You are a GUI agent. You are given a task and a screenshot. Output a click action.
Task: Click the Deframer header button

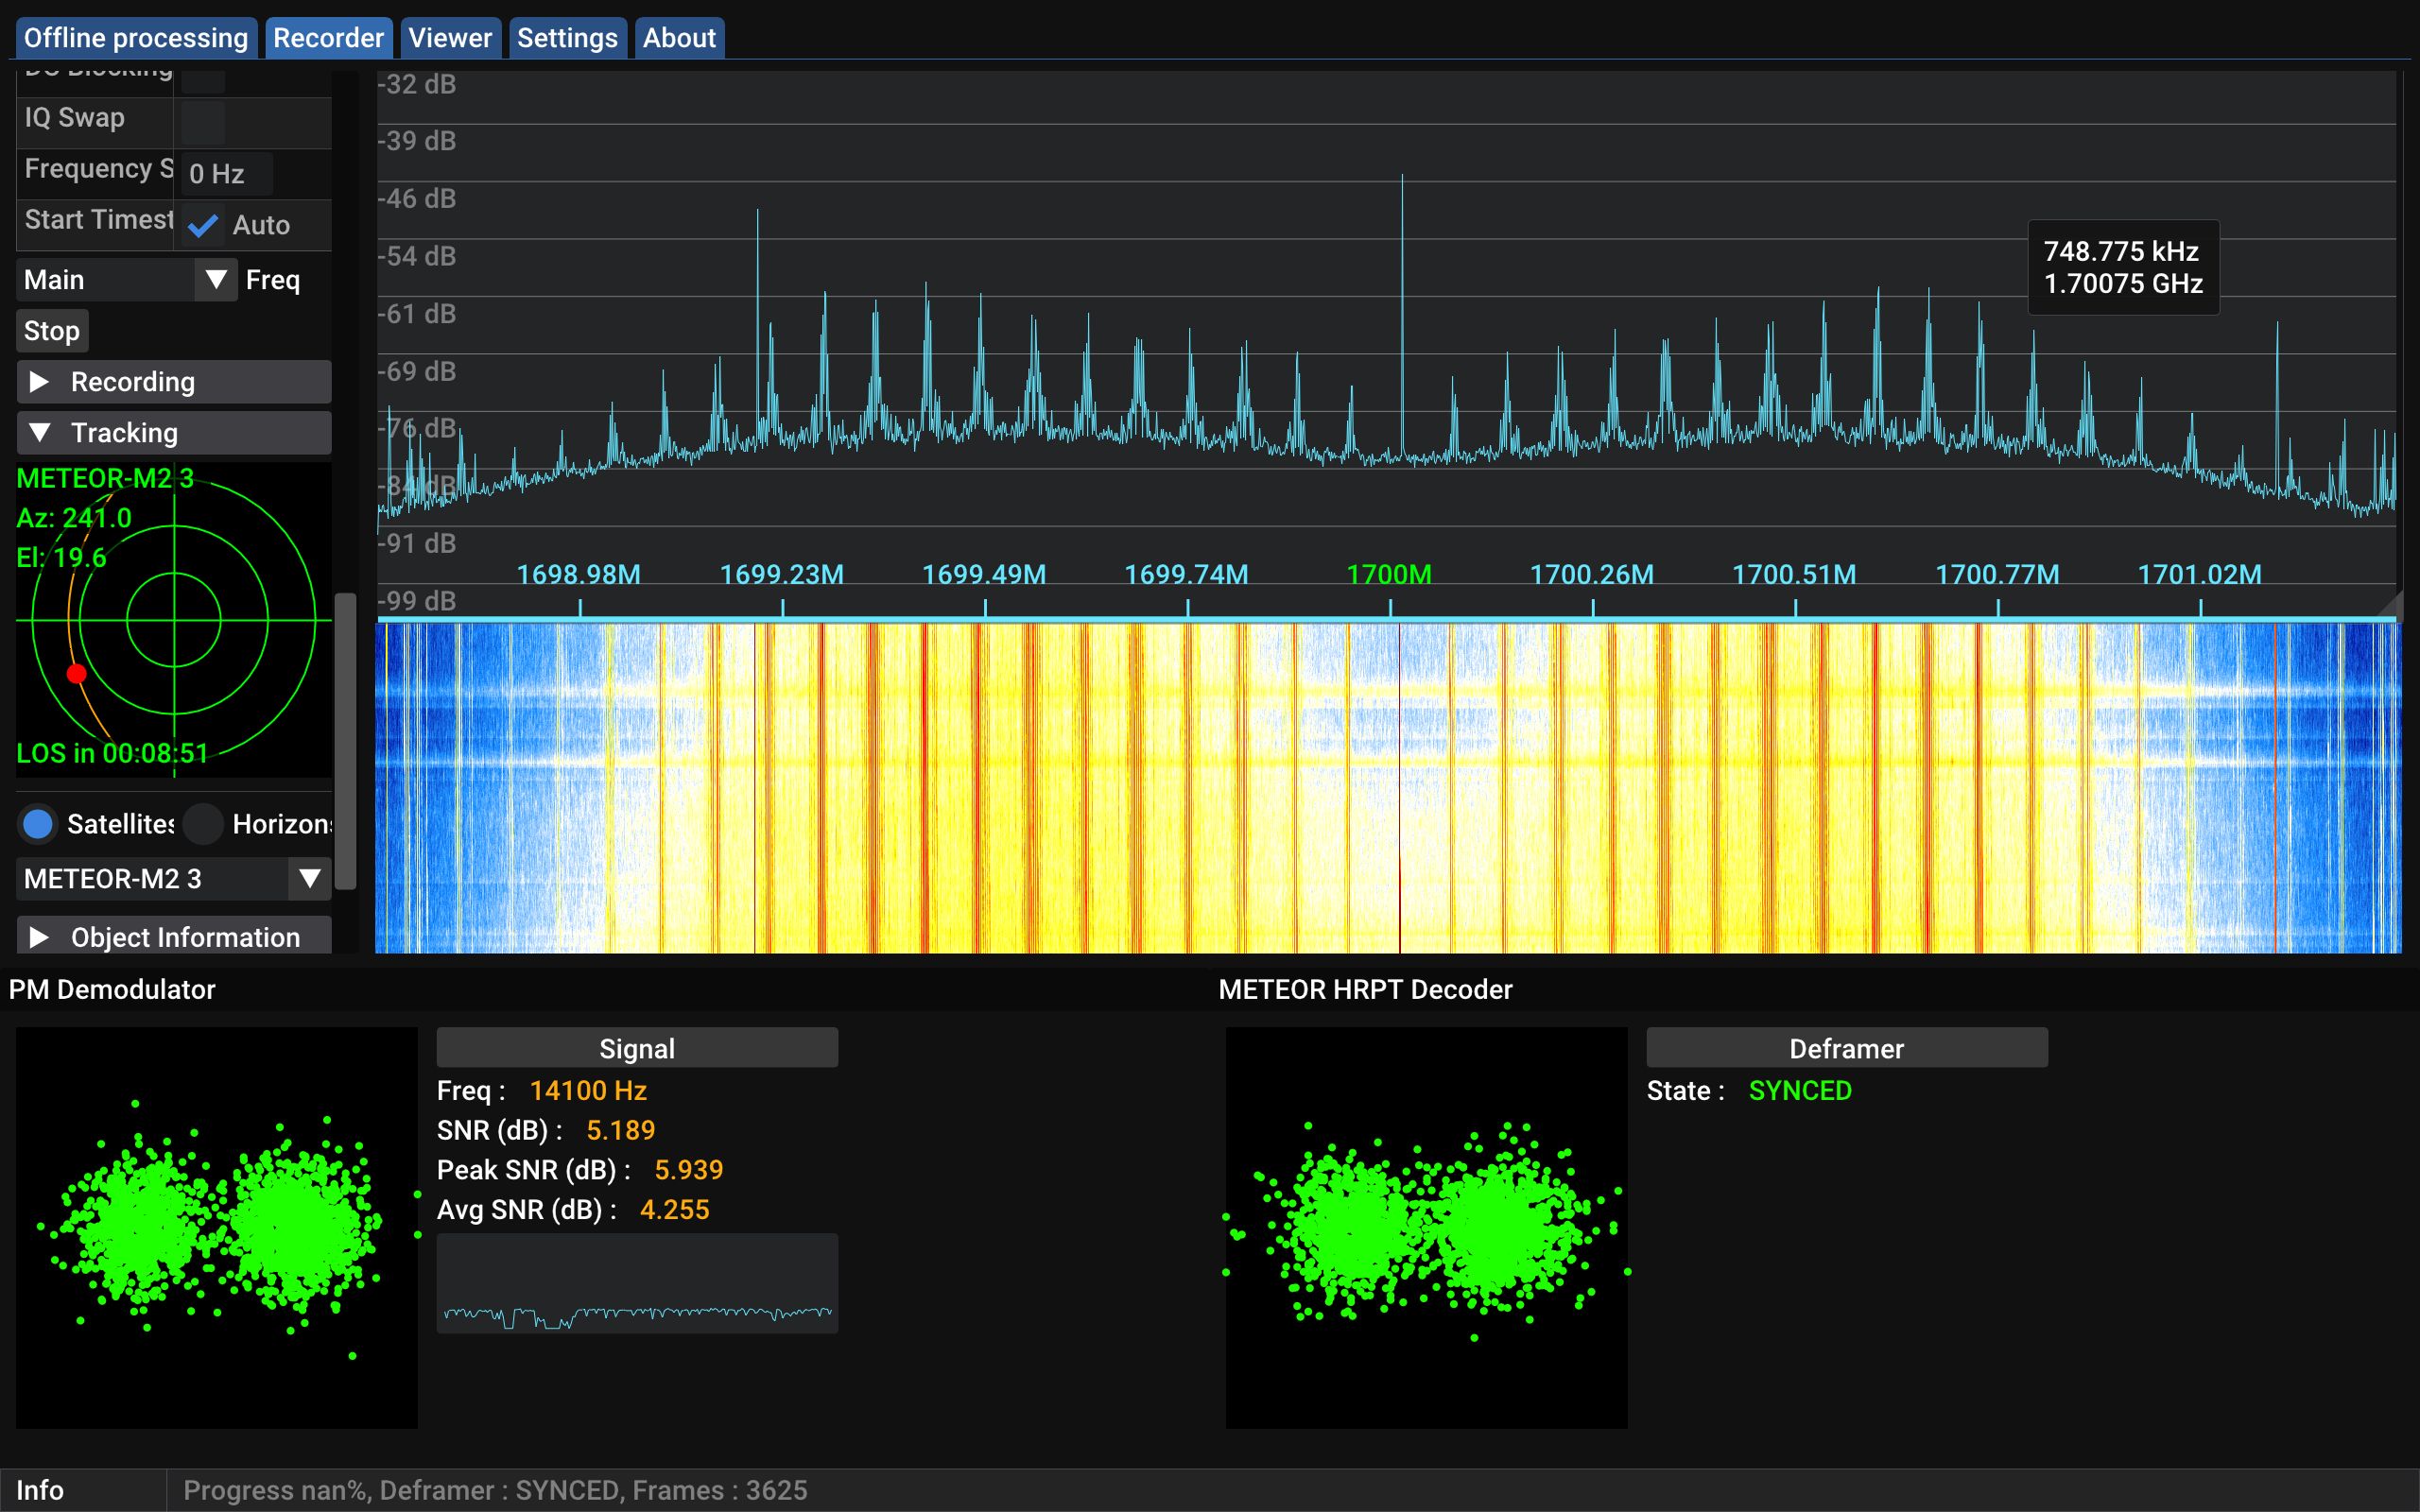[x=1846, y=1048]
